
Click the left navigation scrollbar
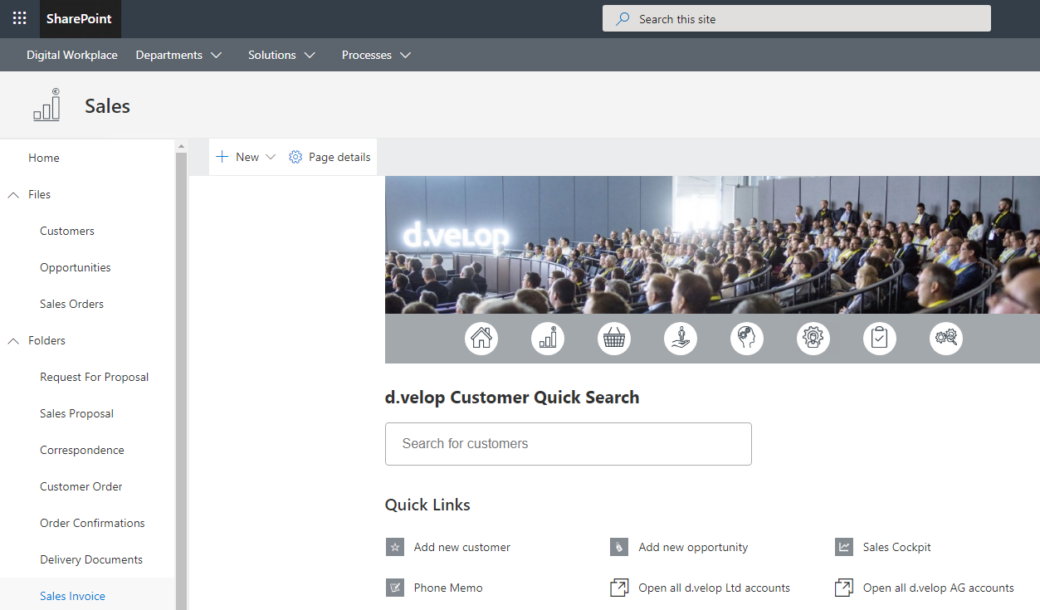(x=181, y=381)
